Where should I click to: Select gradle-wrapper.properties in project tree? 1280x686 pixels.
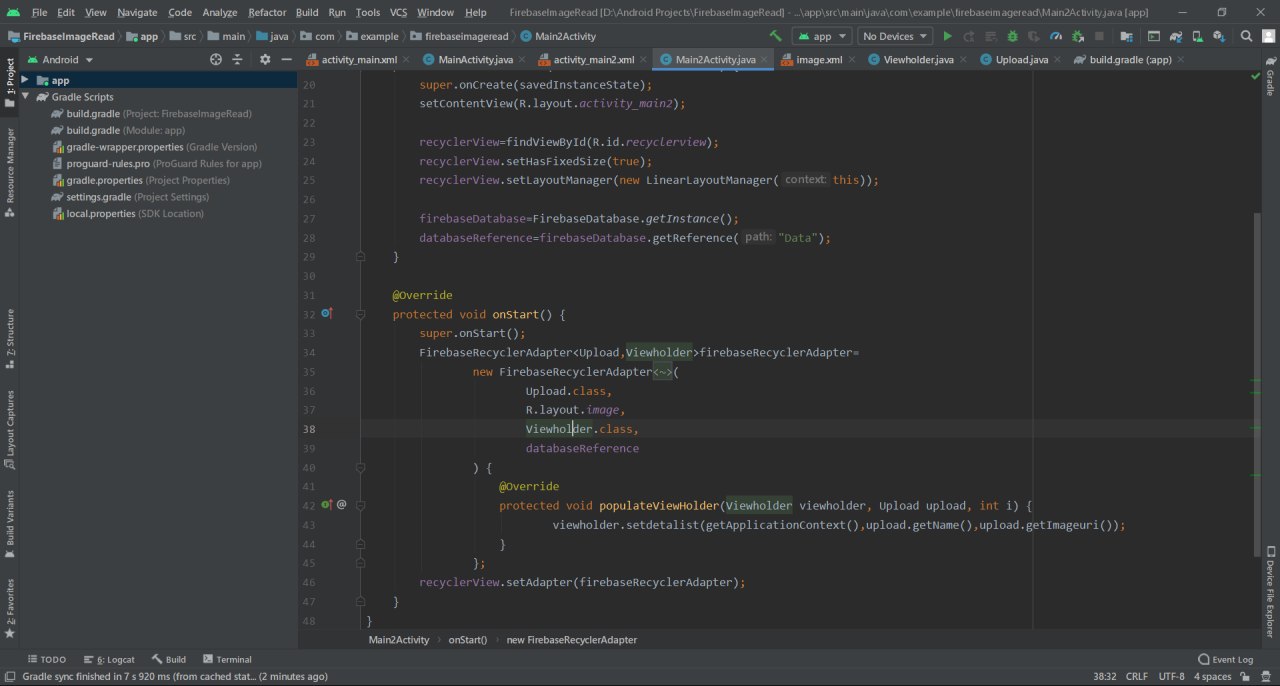153,147
